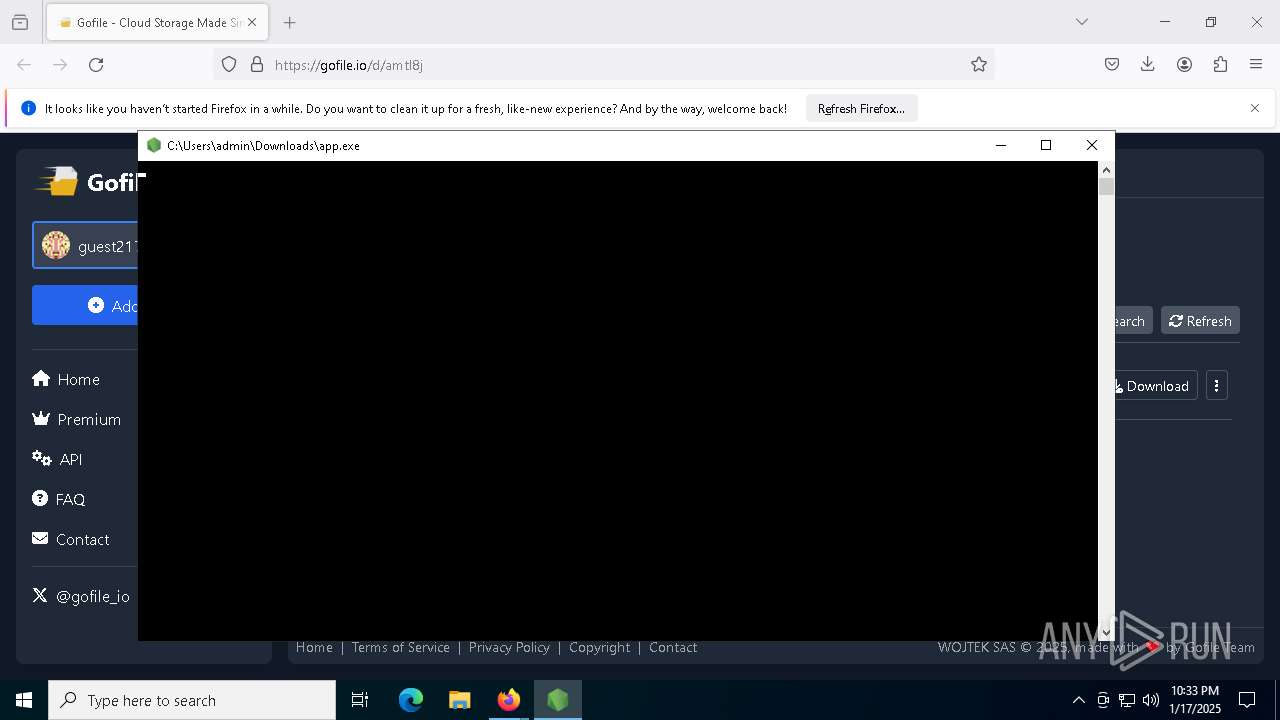Open the Extensions puzzle icon
This screenshot has width=1280, height=720.
pos(1220,64)
